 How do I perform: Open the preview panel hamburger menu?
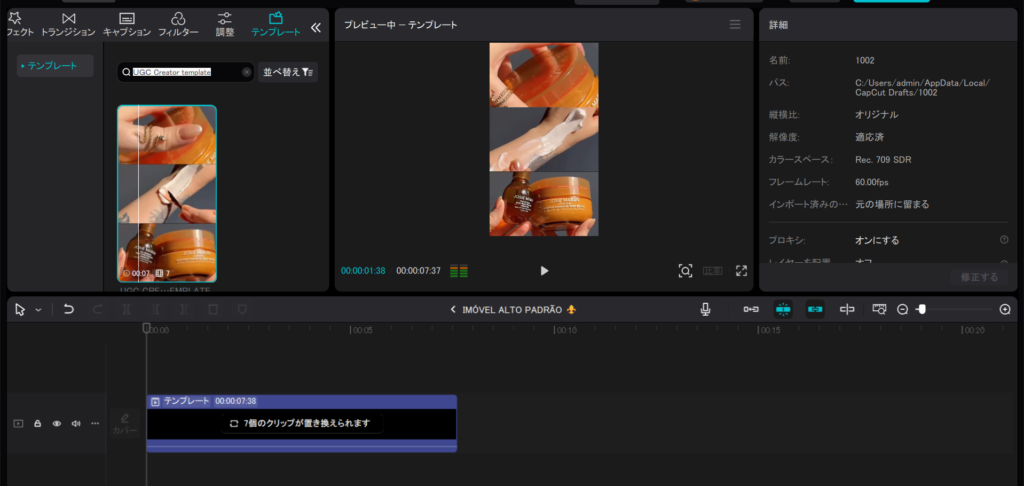[735, 25]
